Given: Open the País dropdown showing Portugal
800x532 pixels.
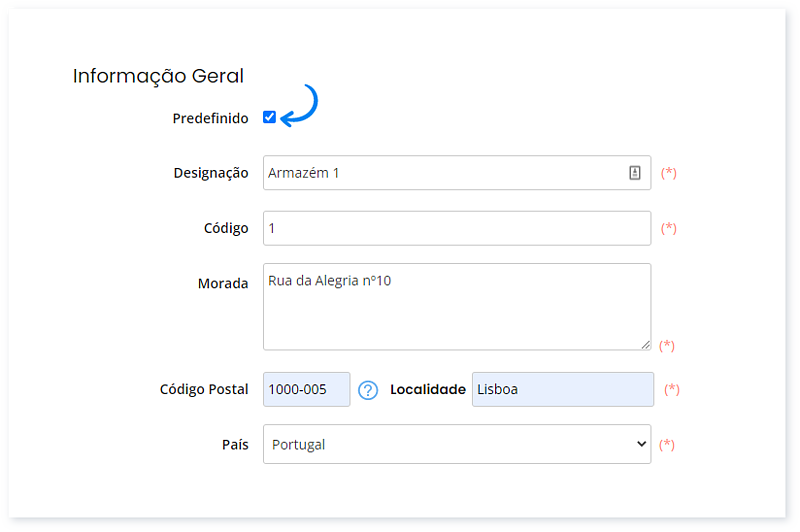Looking at the screenshot, I should (x=457, y=444).
